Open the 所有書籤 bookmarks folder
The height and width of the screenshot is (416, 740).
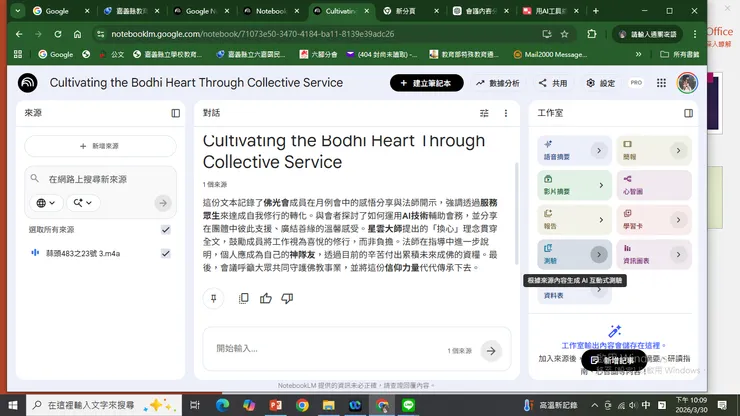(x=680, y=54)
